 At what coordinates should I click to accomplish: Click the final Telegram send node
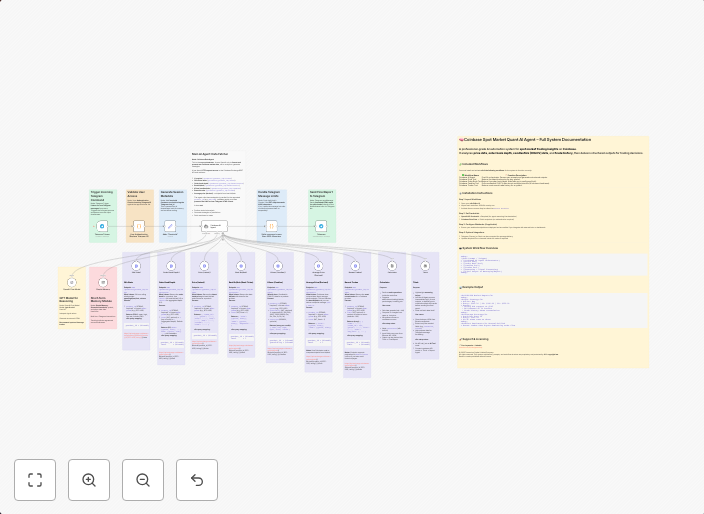tap(321, 226)
